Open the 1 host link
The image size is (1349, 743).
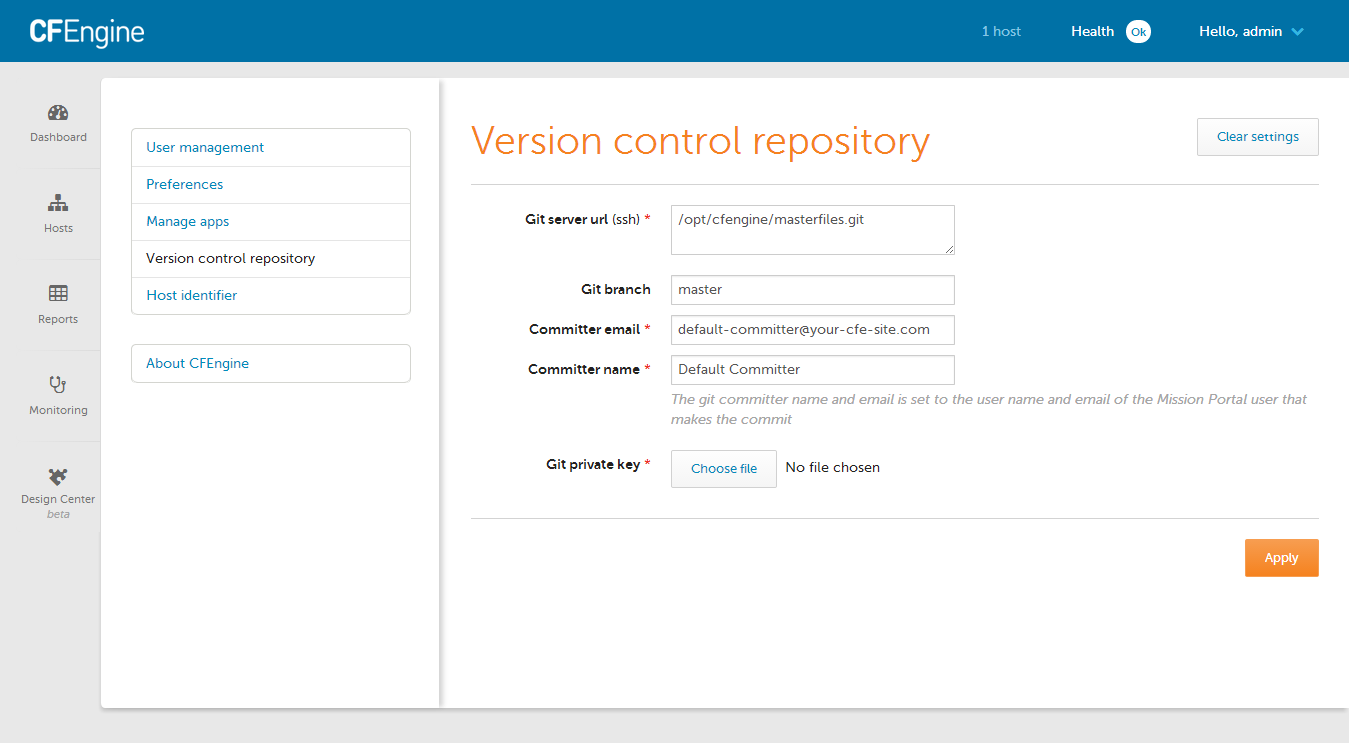1001,32
